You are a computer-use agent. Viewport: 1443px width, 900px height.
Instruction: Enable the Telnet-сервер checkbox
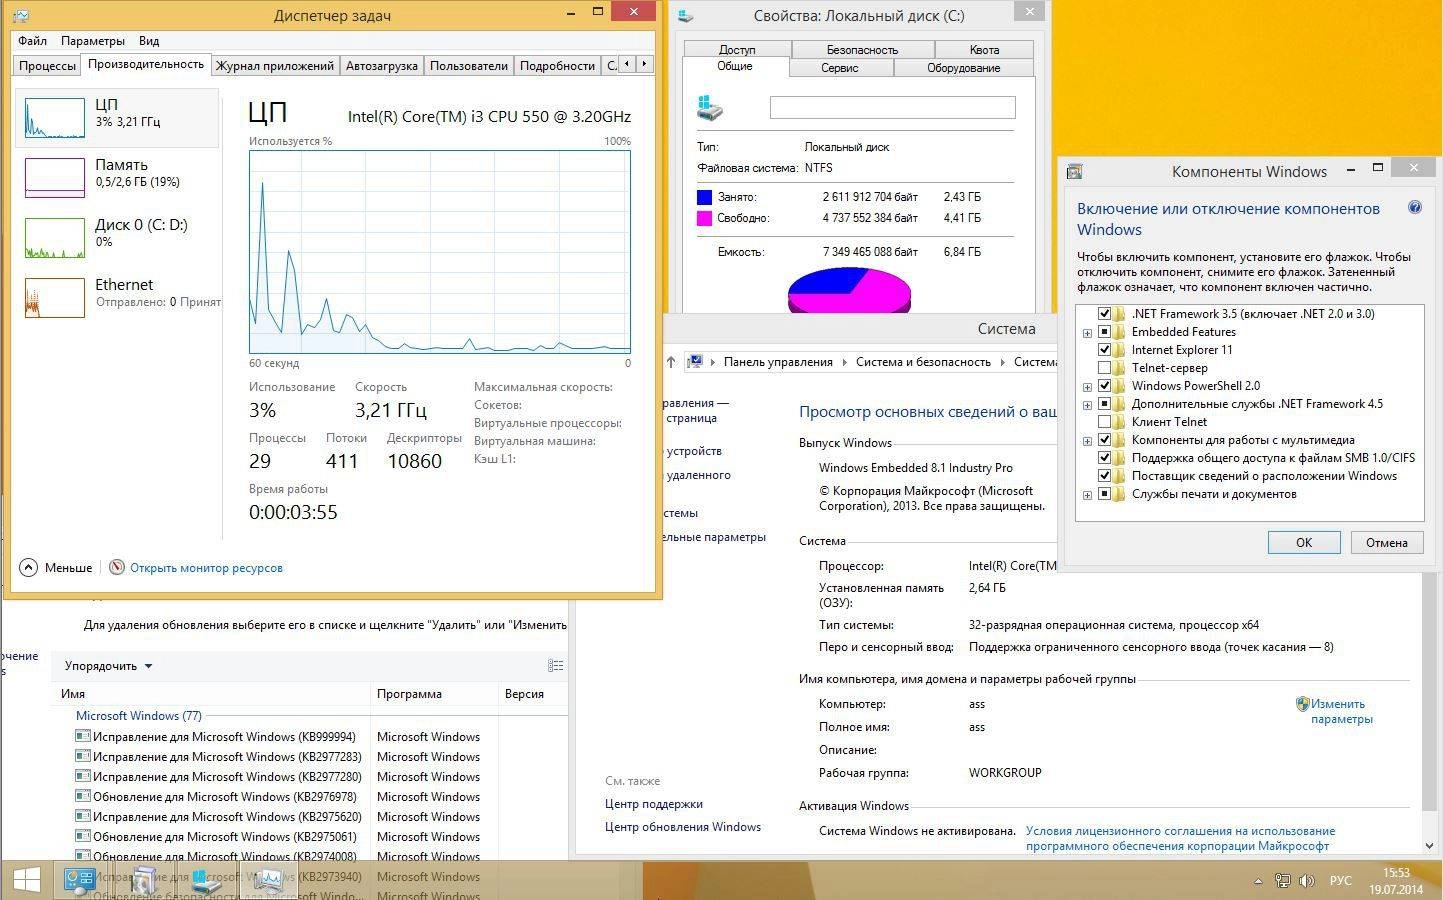coord(1105,368)
